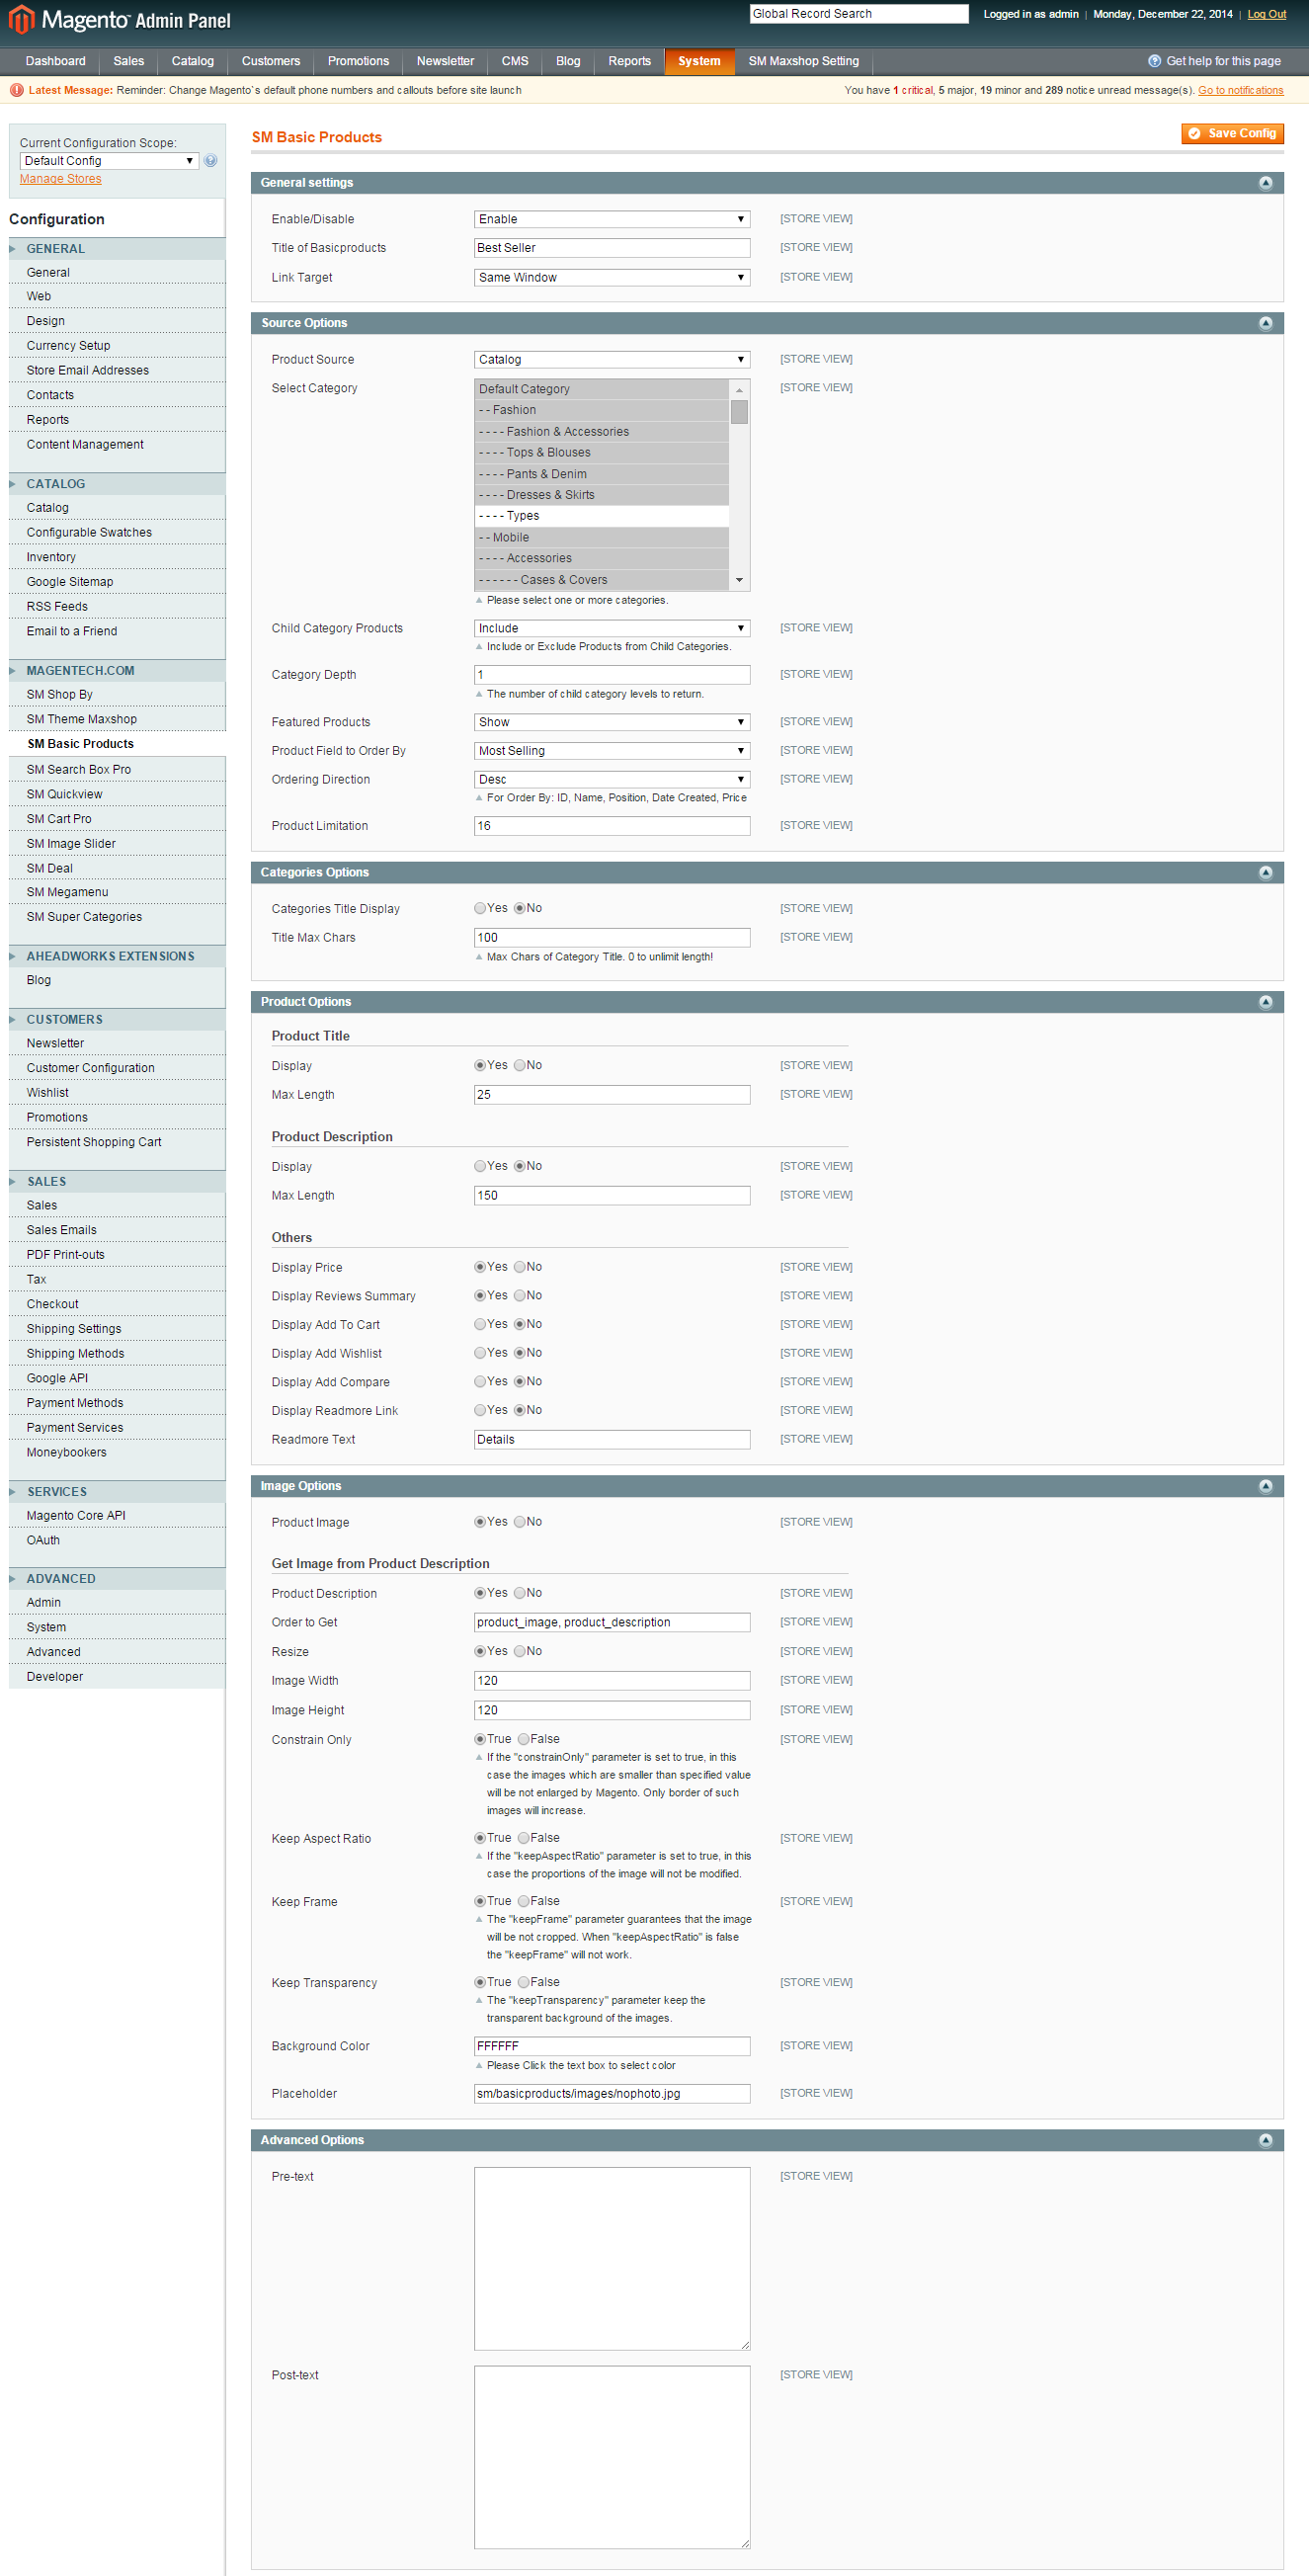Click Get help for this page

coord(1223,61)
